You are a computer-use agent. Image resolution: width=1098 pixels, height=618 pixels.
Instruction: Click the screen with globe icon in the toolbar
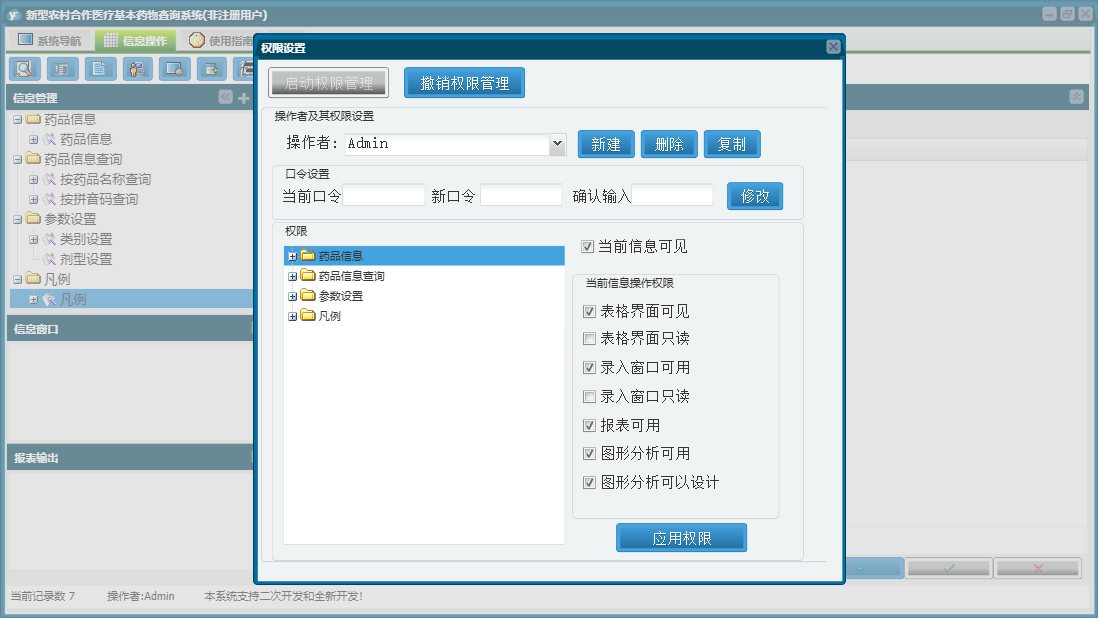(x=174, y=69)
